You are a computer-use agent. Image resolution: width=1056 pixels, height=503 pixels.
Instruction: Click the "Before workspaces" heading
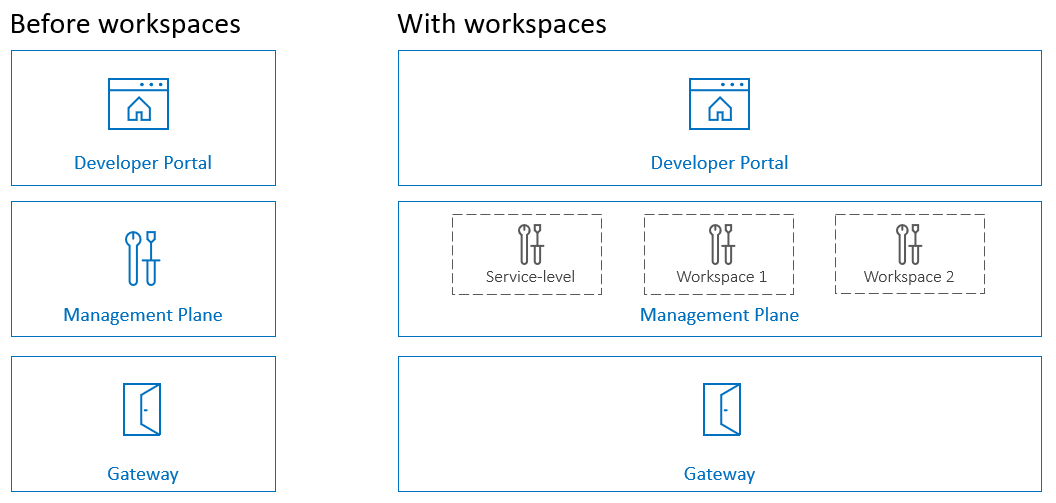tap(125, 24)
